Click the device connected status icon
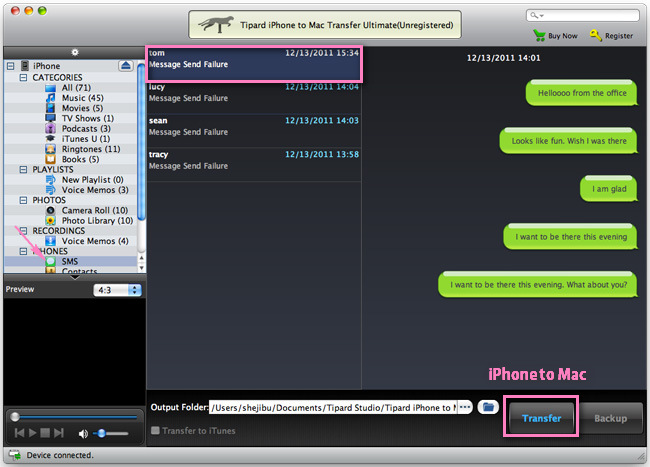This screenshot has width=650, height=467. [x=15, y=455]
